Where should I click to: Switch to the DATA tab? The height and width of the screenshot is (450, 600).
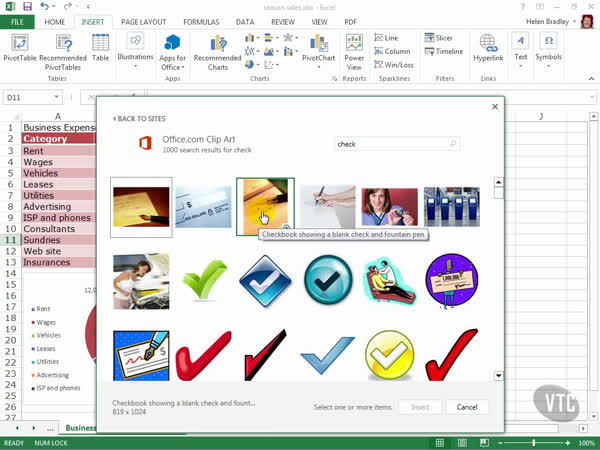pyautogui.click(x=245, y=22)
